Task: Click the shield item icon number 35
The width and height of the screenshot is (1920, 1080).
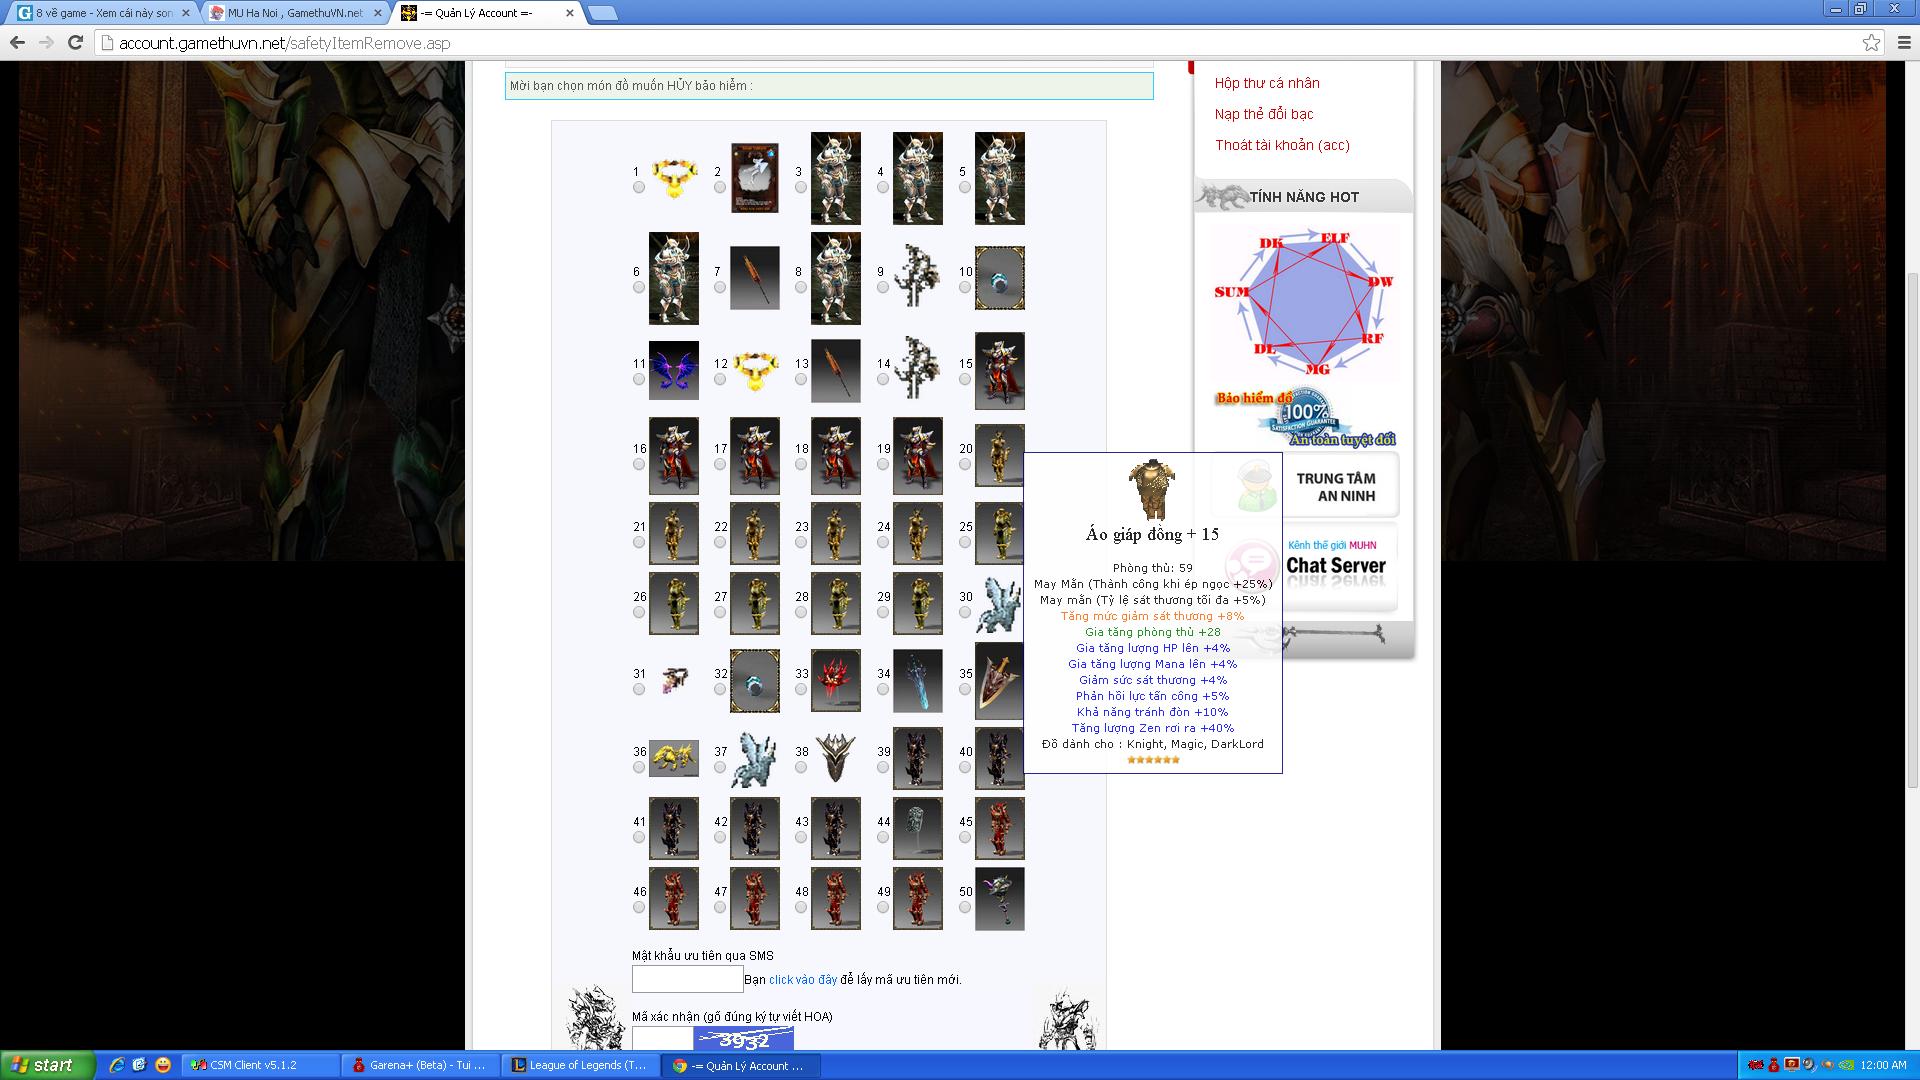Action: click(998, 680)
